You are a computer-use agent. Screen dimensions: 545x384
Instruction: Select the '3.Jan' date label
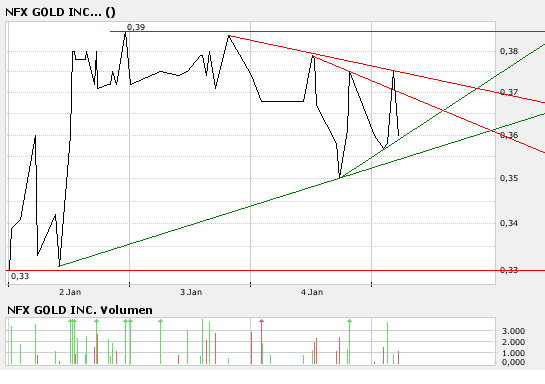pos(191,292)
